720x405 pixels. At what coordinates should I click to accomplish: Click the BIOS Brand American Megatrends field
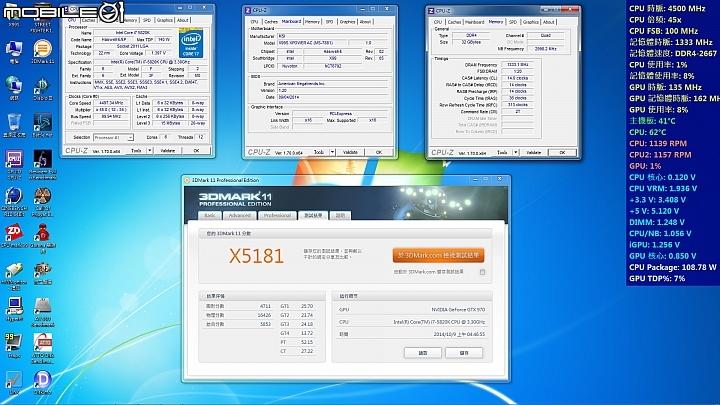click(332, 84)
